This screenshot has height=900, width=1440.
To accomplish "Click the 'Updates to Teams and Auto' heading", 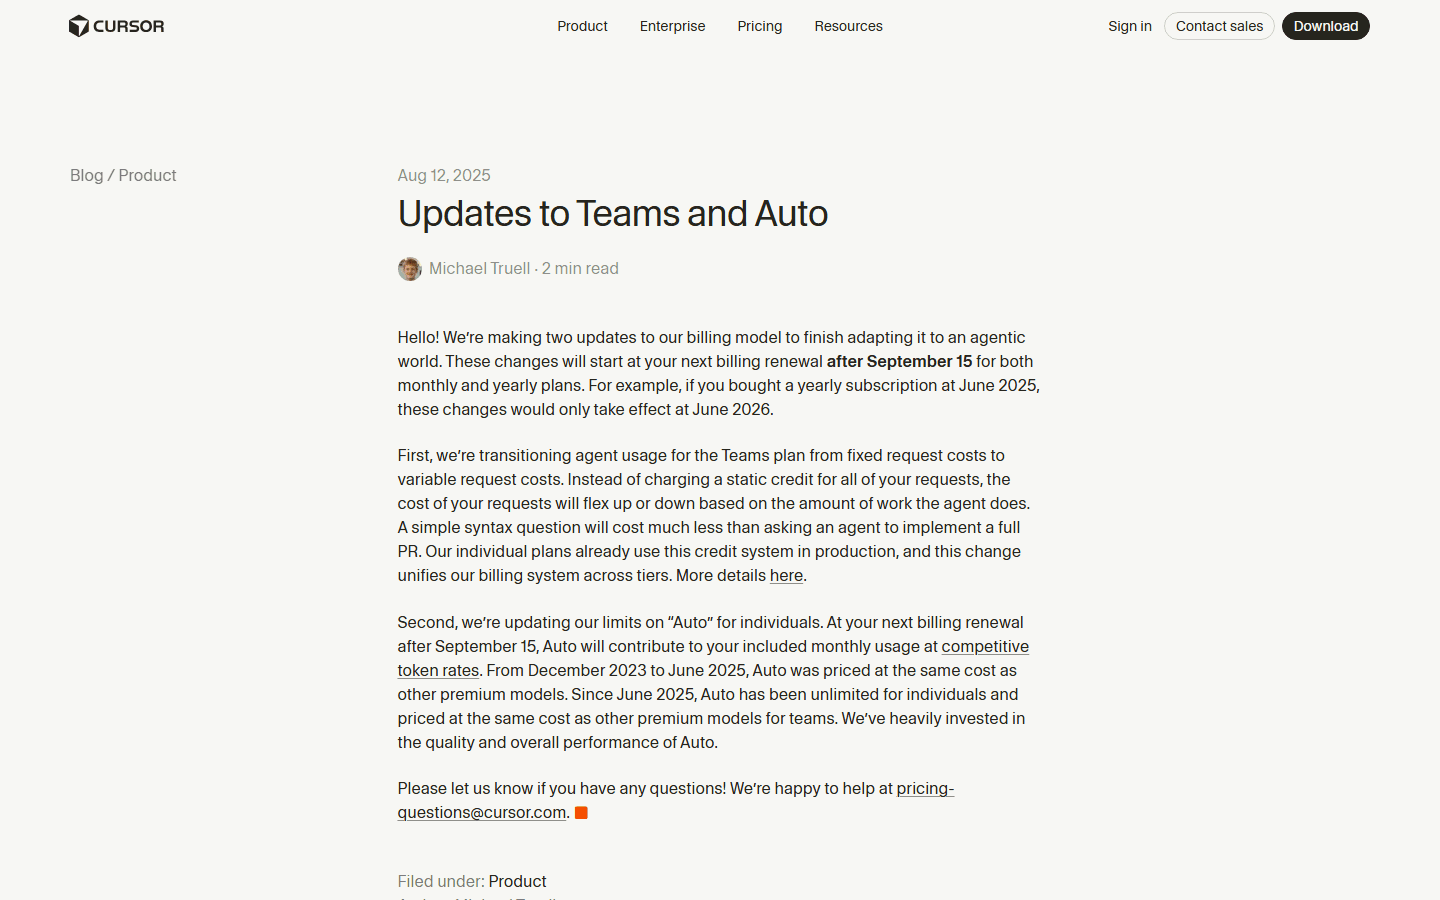I will 613,213.
